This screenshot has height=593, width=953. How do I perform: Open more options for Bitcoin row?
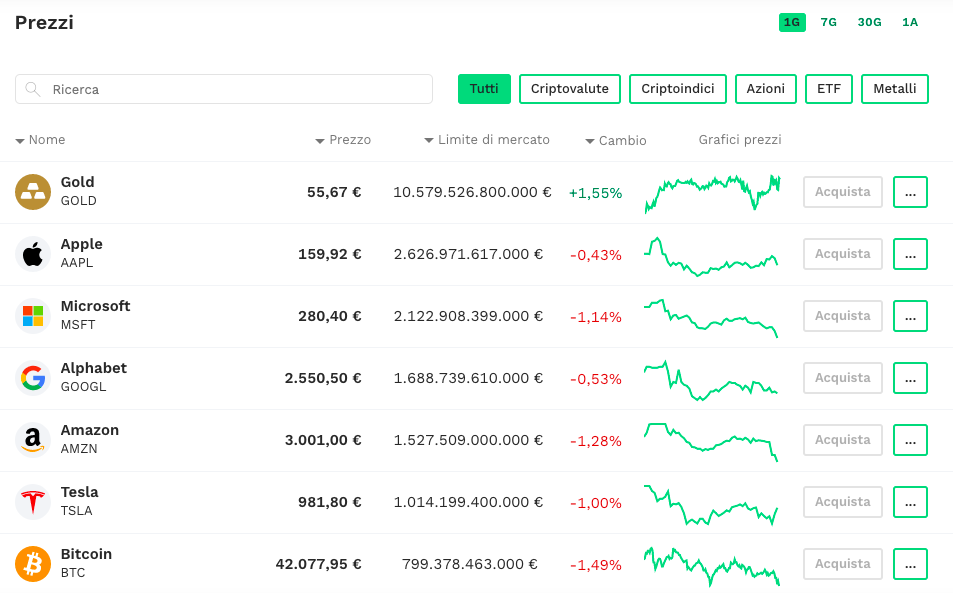click(910, 564)
